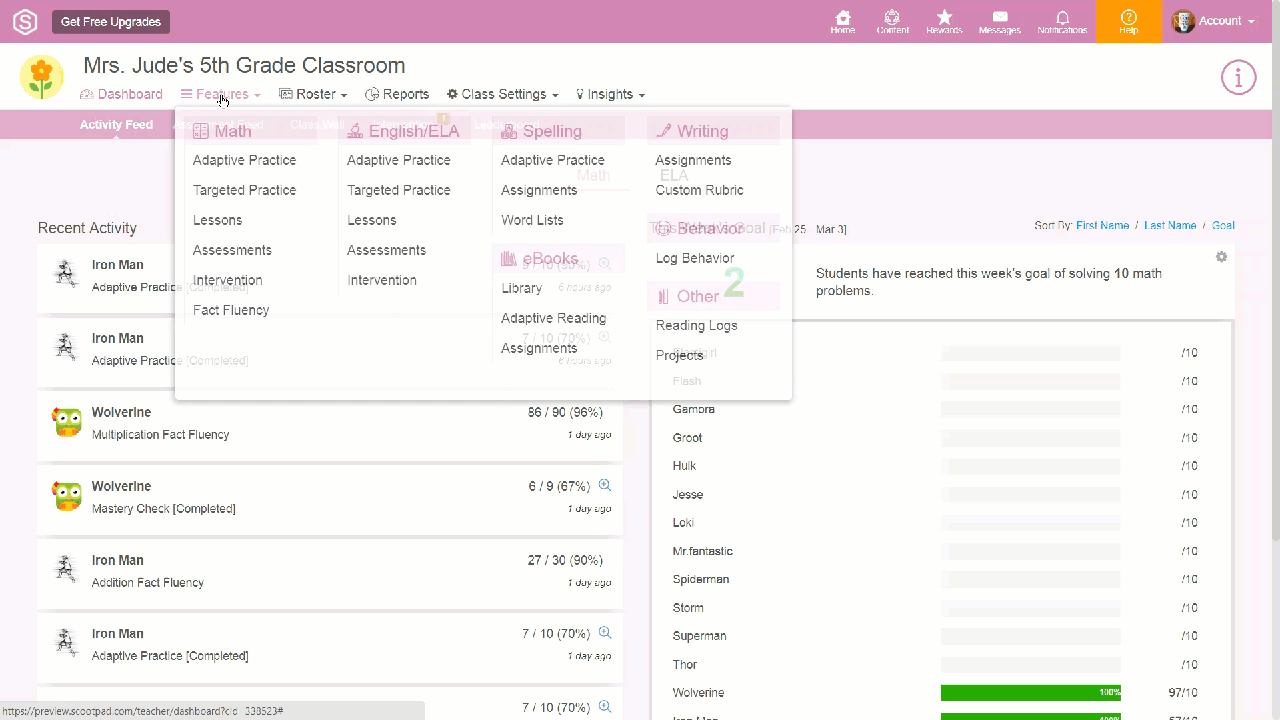Sort students by Last Name

[x=1170, y=226]
